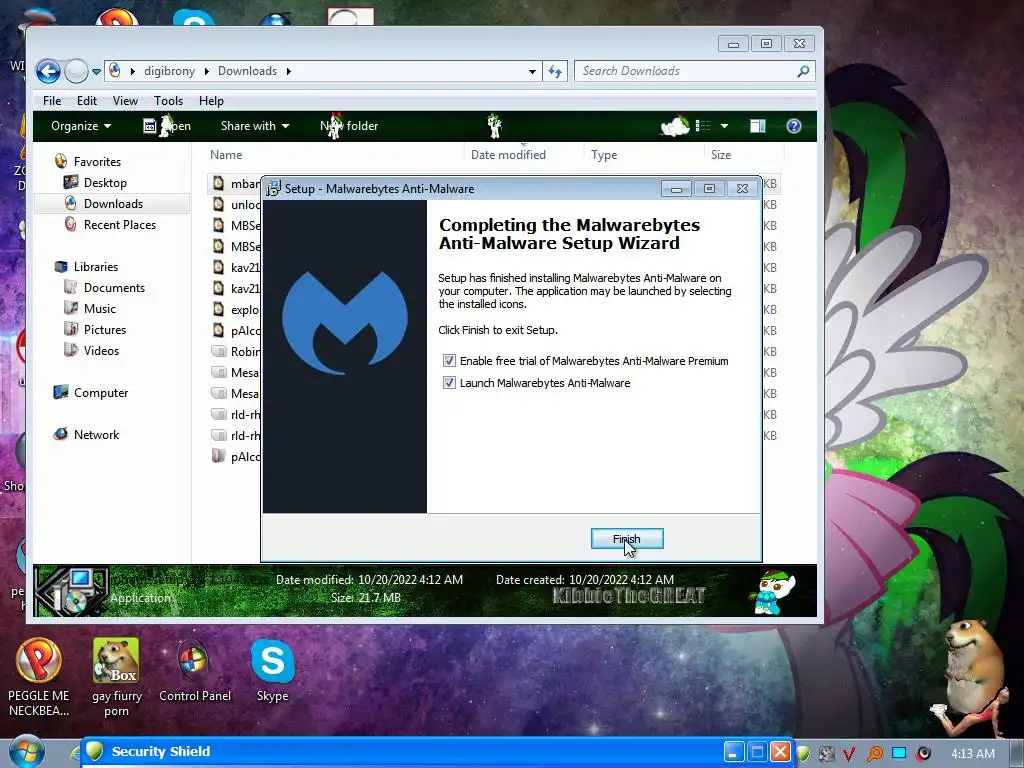Open recent locations dropdown beside navigation arrows
The width and height of the screenshot is (1024, 768).
(96, 71)
